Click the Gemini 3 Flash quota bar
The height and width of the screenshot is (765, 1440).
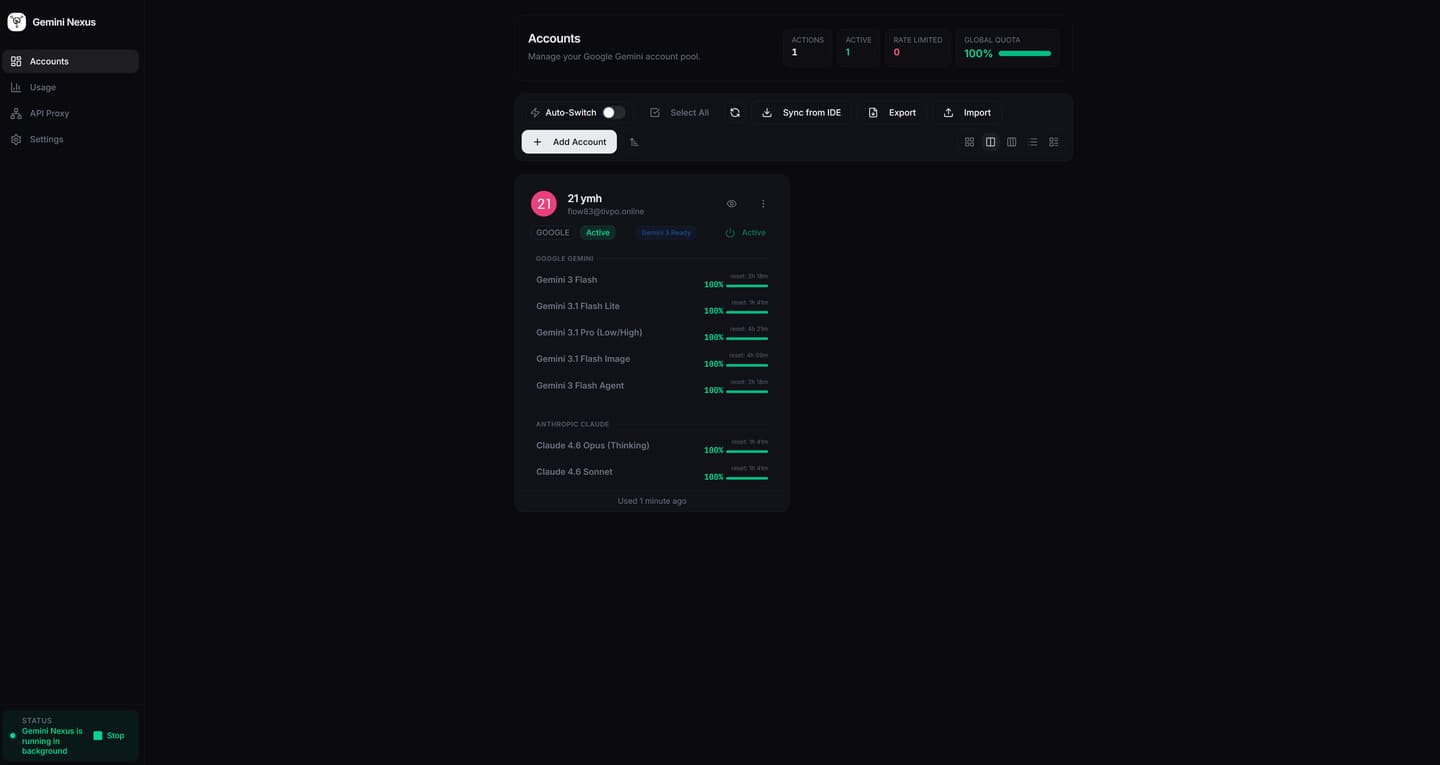click(747, 286)
